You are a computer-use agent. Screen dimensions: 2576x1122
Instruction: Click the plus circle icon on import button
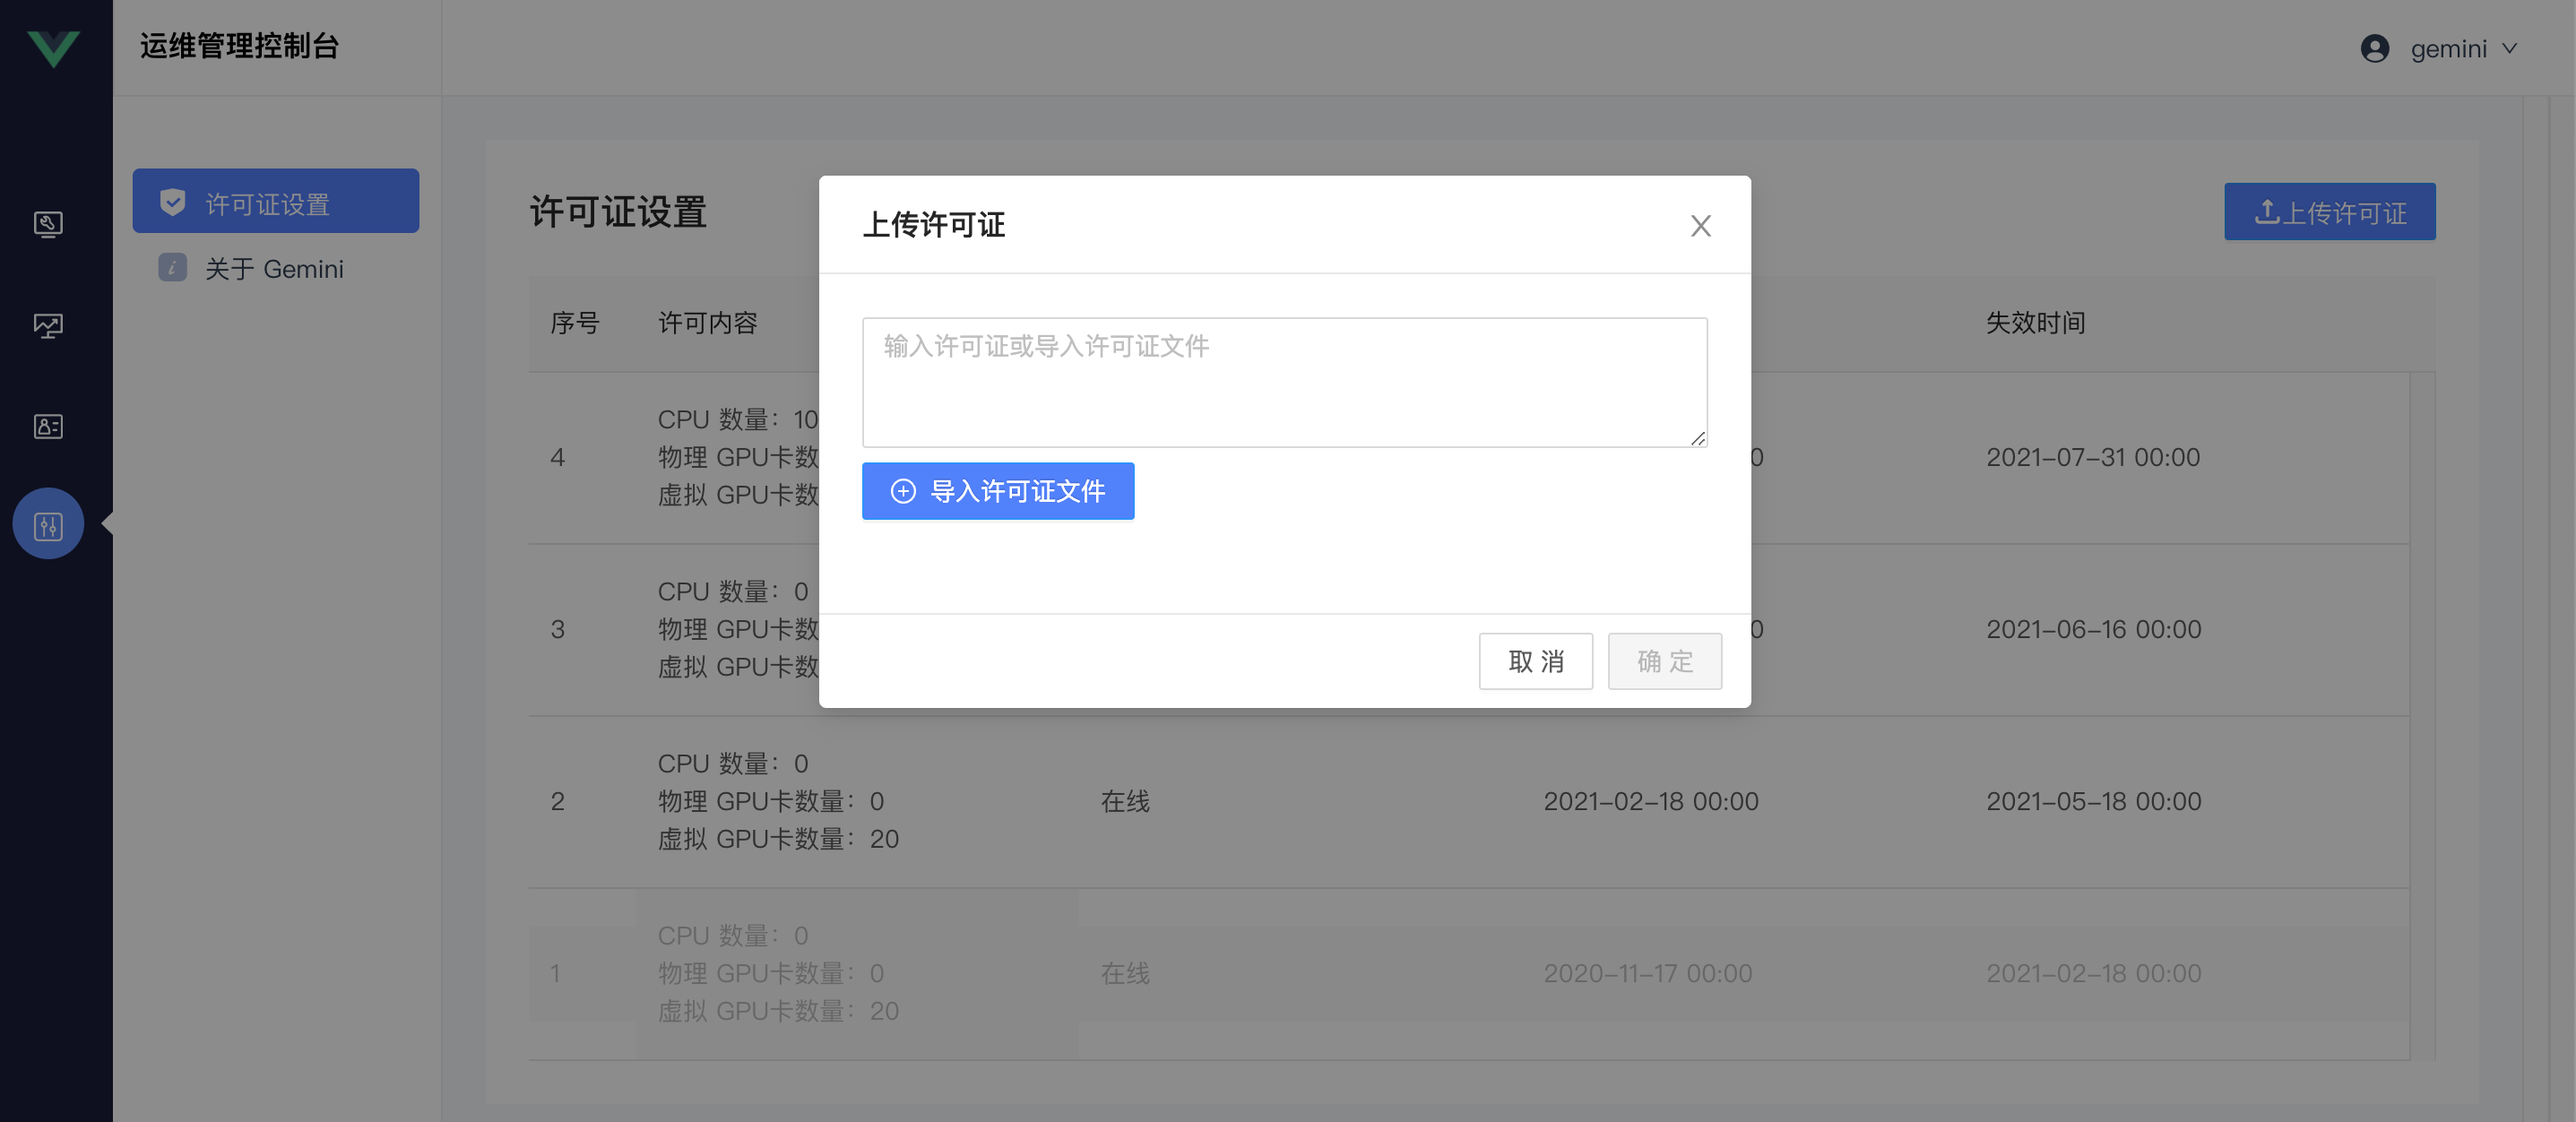click(903, 491)
